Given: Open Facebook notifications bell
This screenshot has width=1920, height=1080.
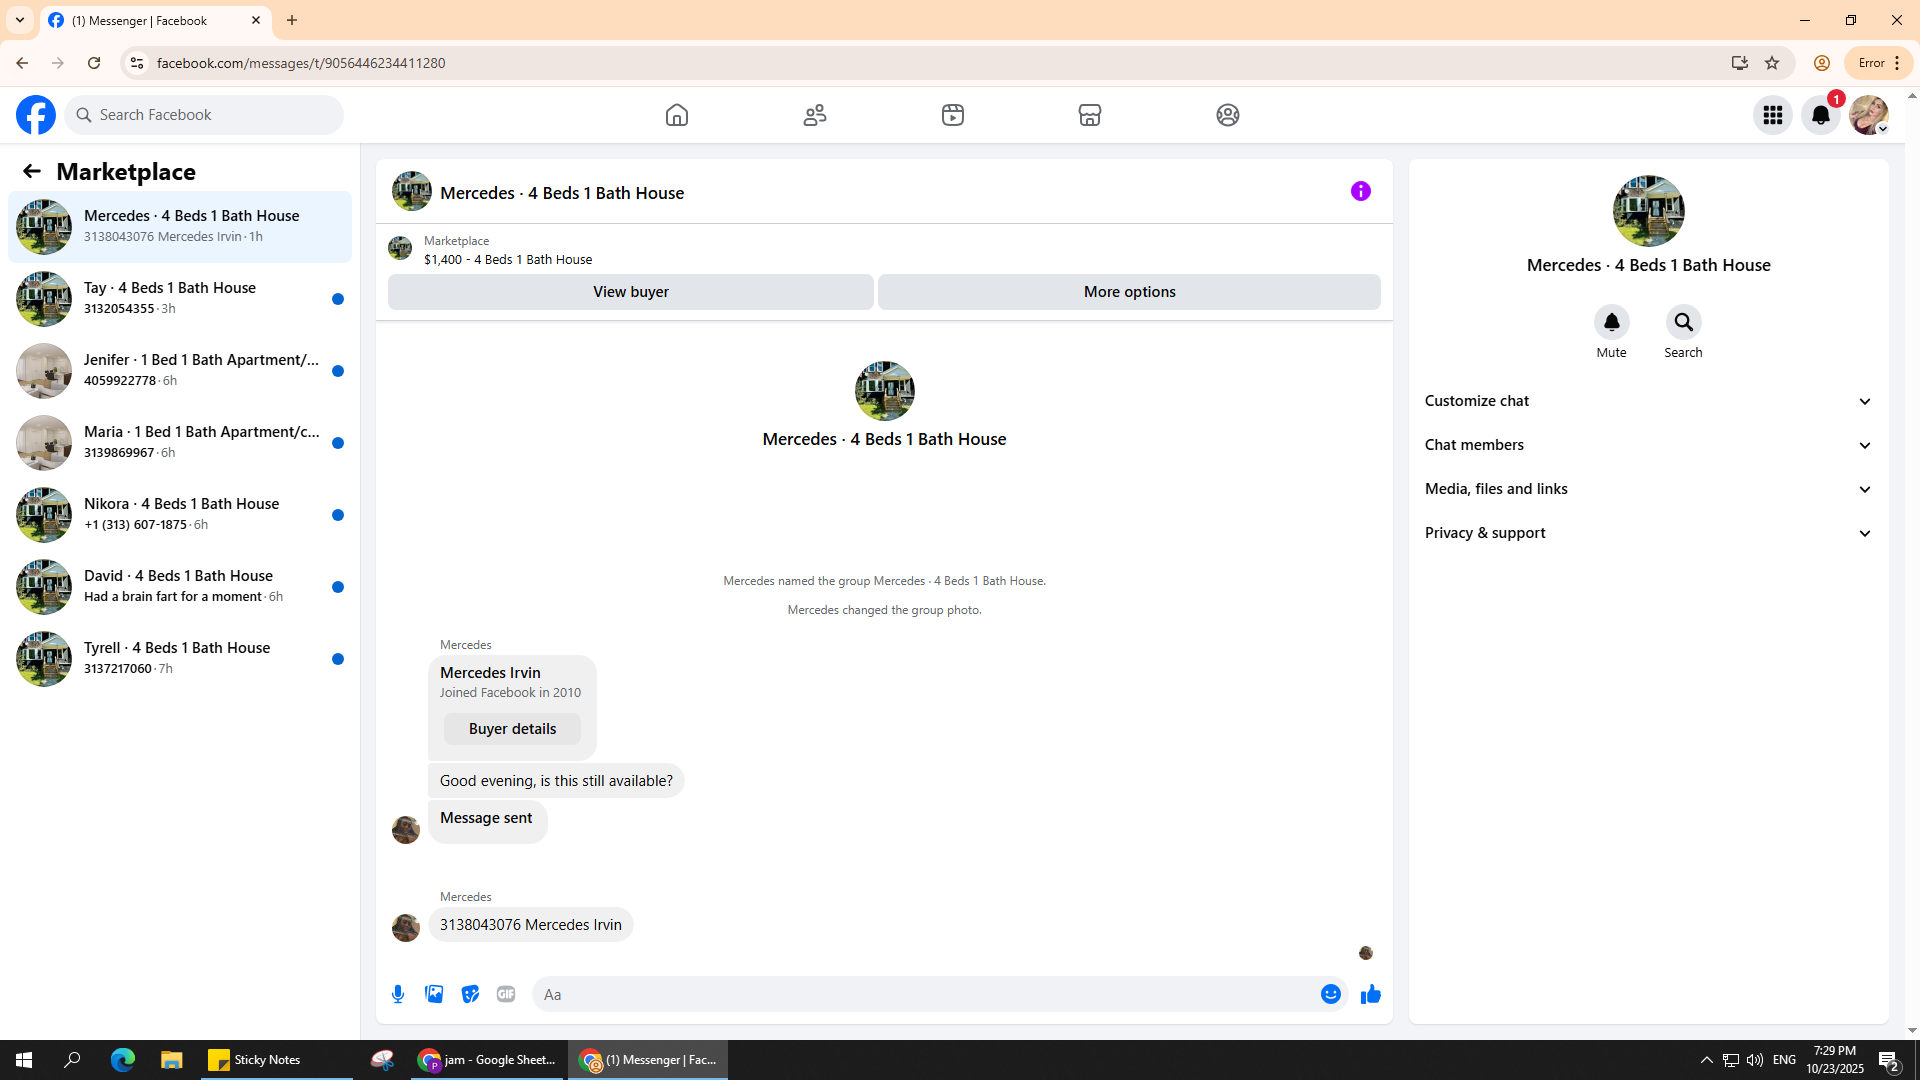Looking at the screenshot, I should (1820, 115).
